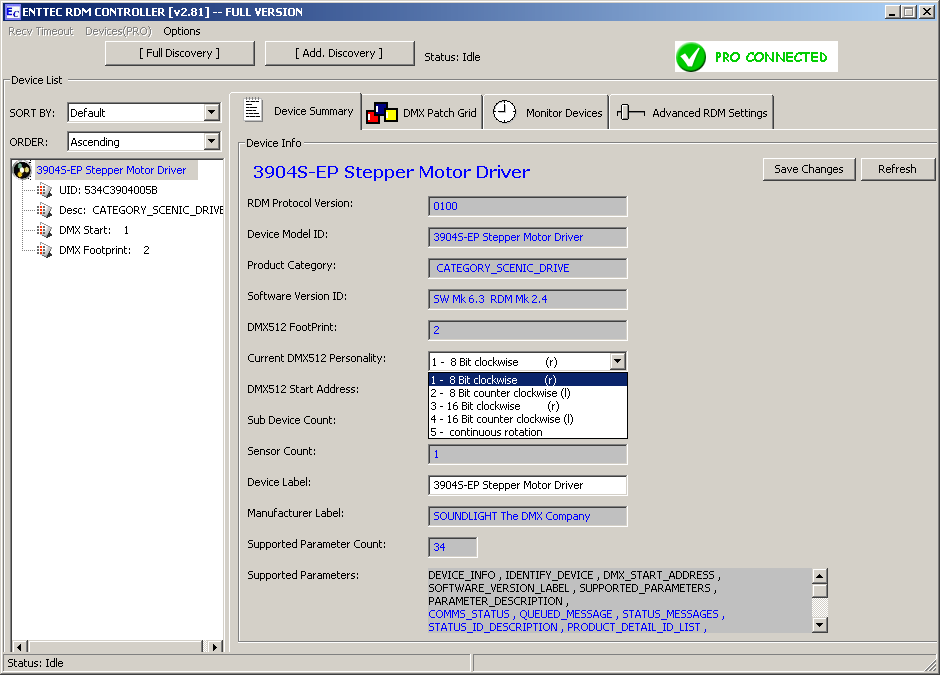Select 1 - 8 Bit clockwise (r) option
The height and width of the screenshot is (675, 940).
tap(528, 380)
